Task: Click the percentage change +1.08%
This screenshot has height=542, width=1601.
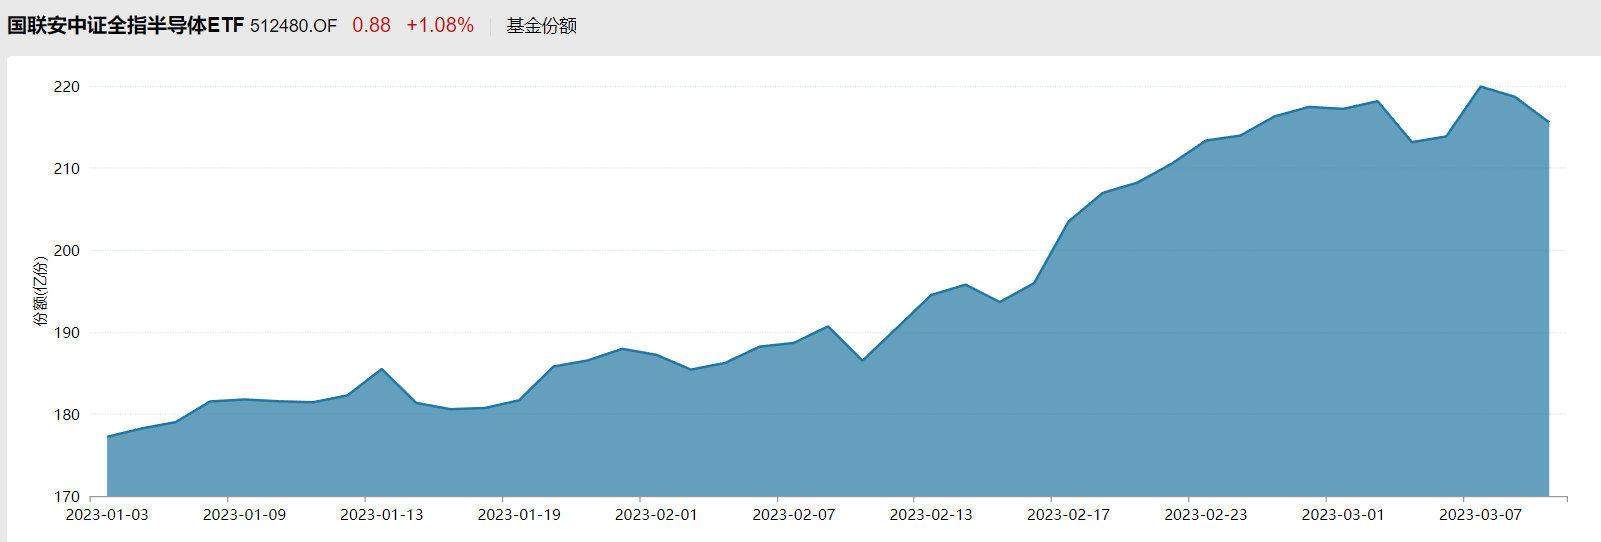Action: click(x=440, y=25)
